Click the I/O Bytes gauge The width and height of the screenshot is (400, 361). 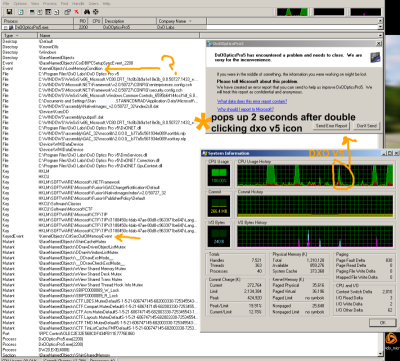[x=219, y=236]
